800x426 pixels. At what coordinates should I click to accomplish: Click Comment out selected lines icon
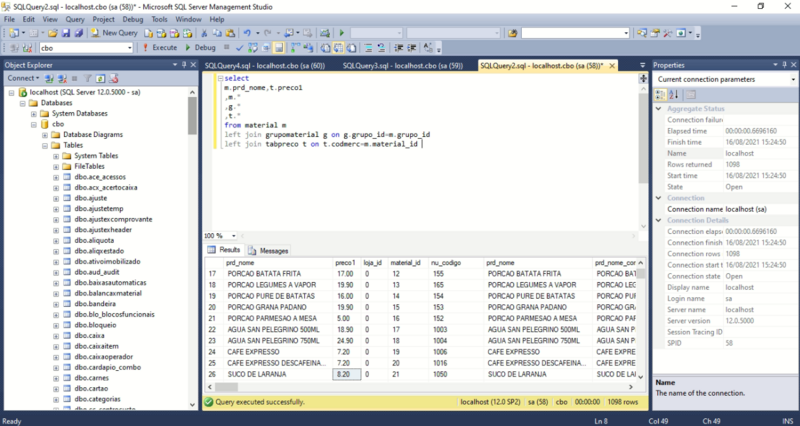coord(368,48)
